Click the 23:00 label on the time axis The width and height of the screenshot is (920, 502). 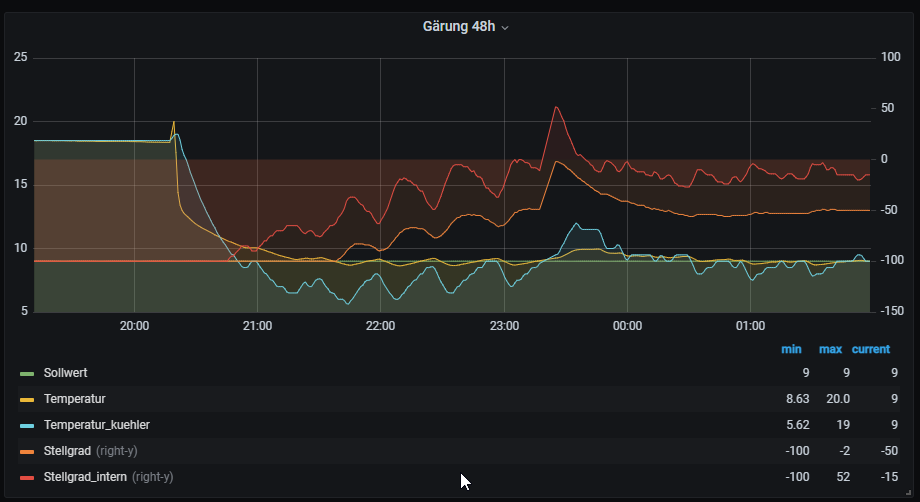(504, 326)
